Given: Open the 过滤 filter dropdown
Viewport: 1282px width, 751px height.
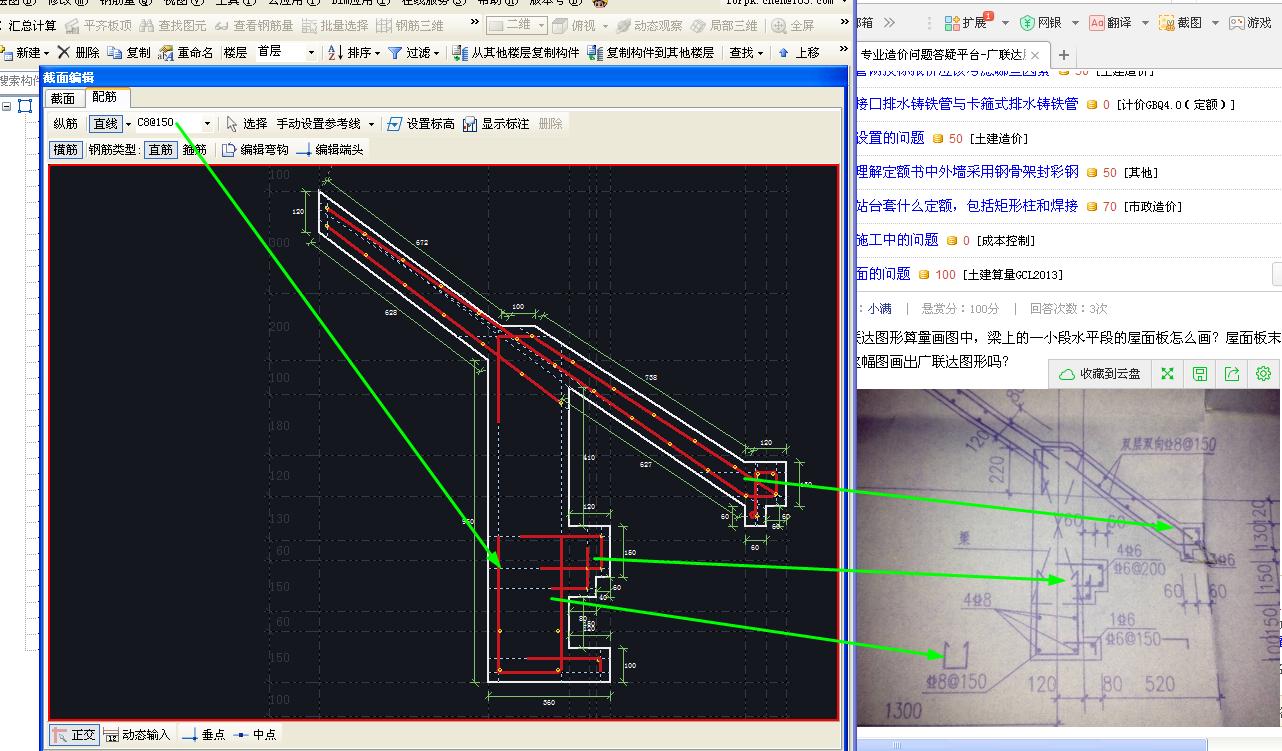Looking at the screenshot, I should coord(414,52).
